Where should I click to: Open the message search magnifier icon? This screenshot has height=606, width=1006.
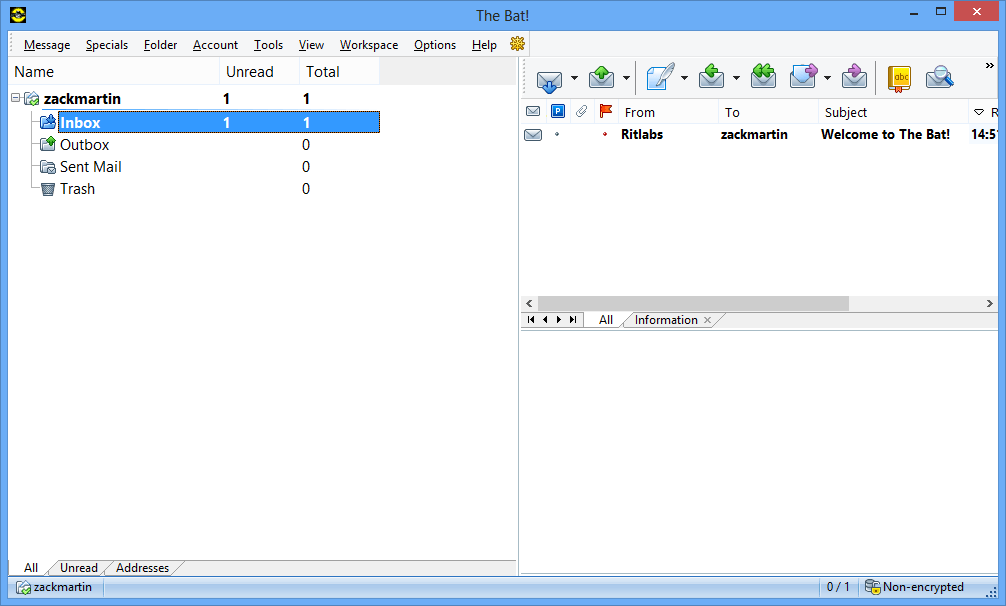coord(940,78)
